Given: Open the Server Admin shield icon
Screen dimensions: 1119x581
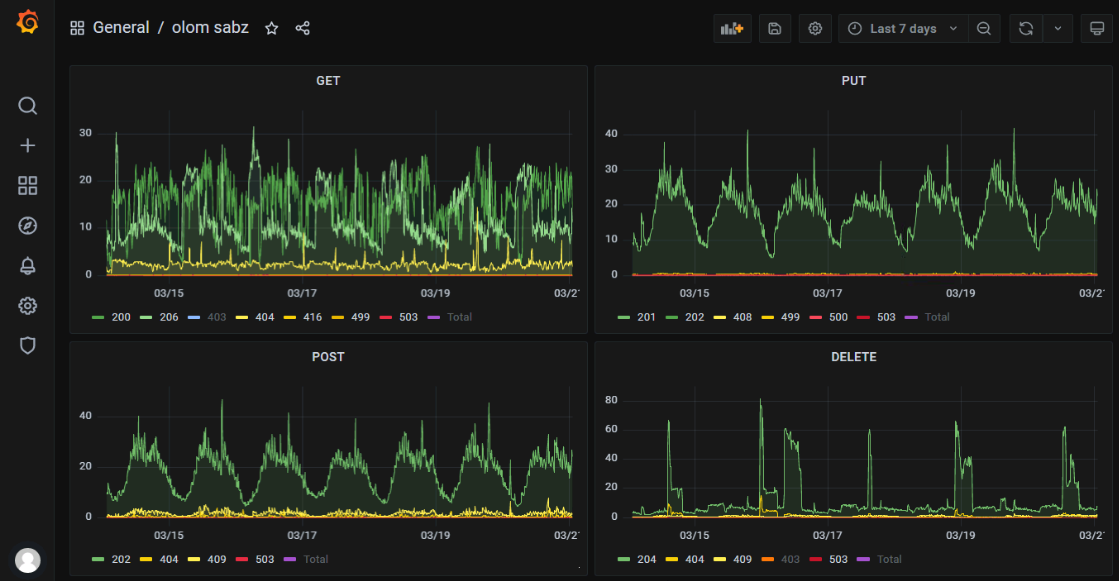Looking at the screenshot, I should pyautogui.click(x=28, y=346).
